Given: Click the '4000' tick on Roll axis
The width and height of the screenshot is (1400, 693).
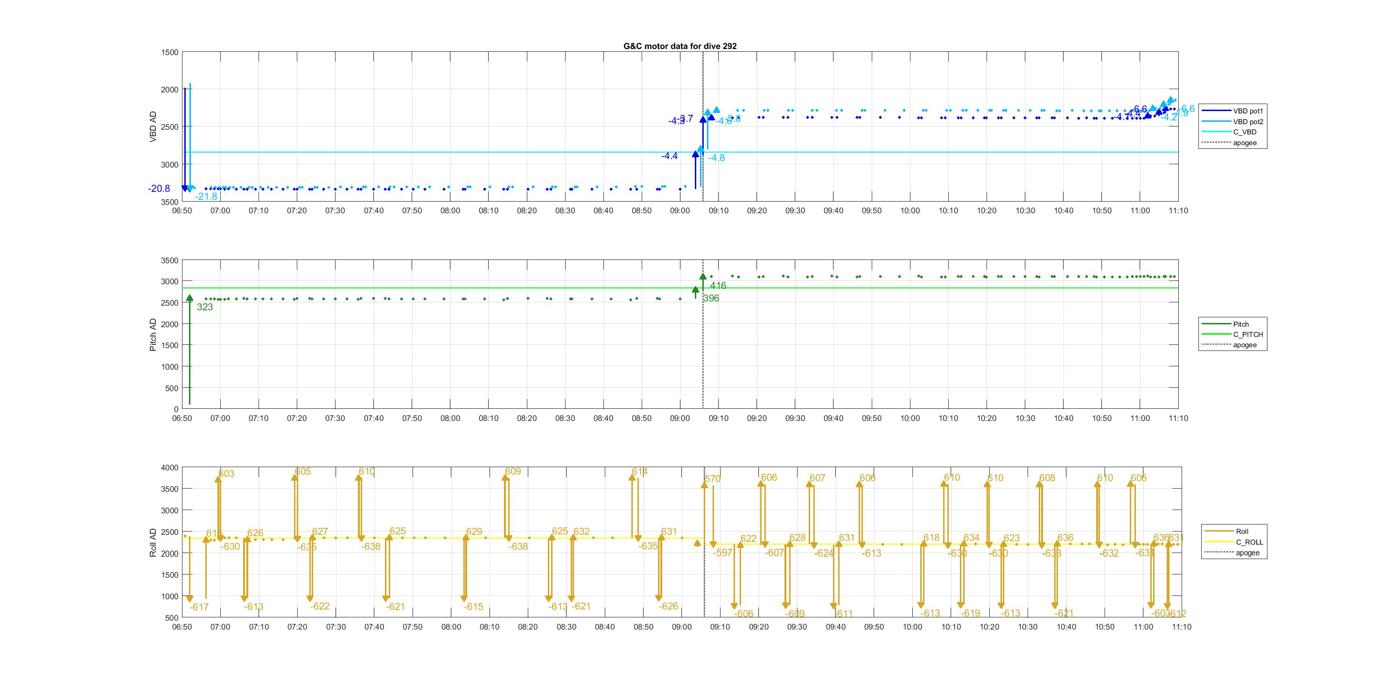Looking at the screenshot, I should [168, 467].
